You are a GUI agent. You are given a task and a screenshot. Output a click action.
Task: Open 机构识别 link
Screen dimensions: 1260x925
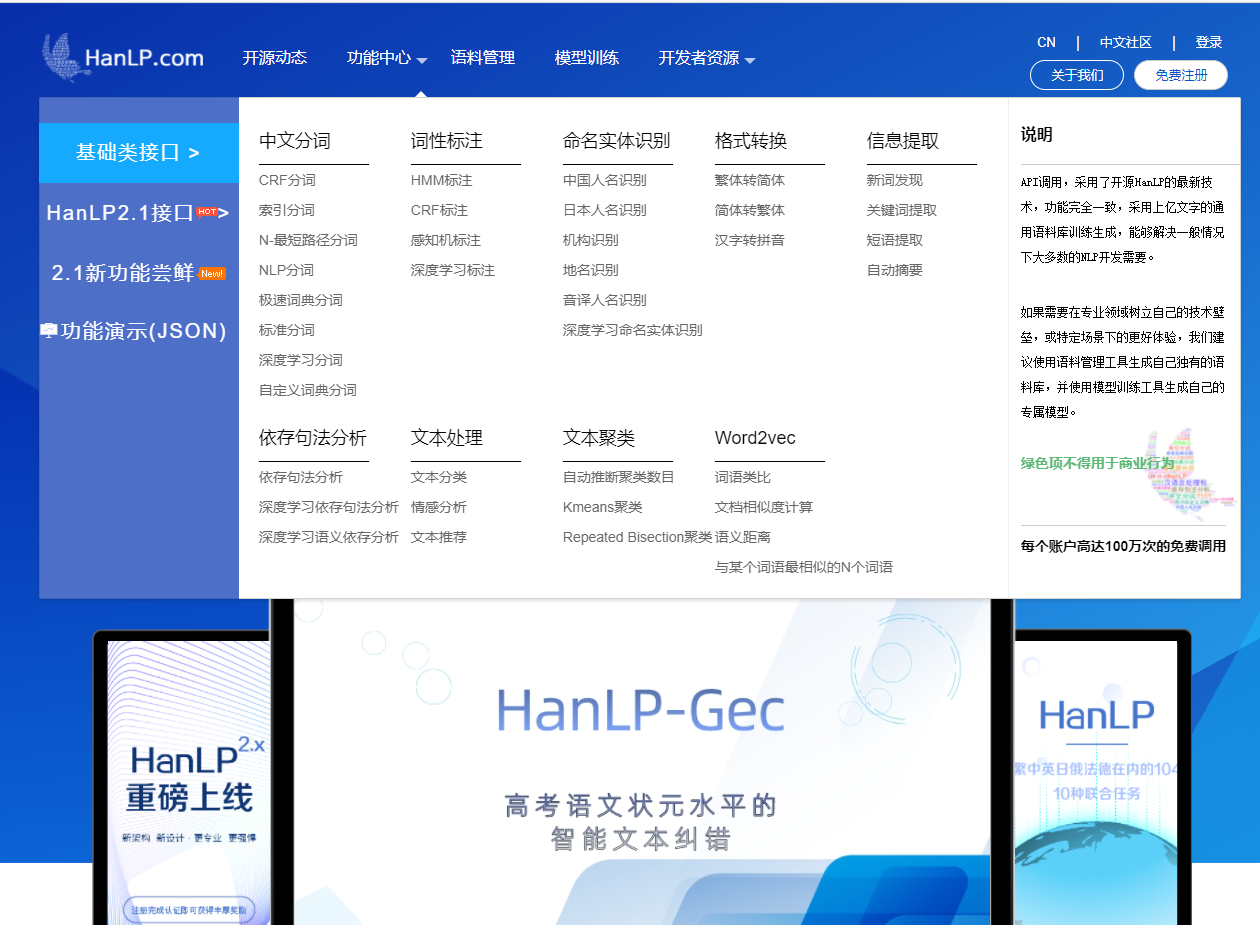(x=591, y=240)
